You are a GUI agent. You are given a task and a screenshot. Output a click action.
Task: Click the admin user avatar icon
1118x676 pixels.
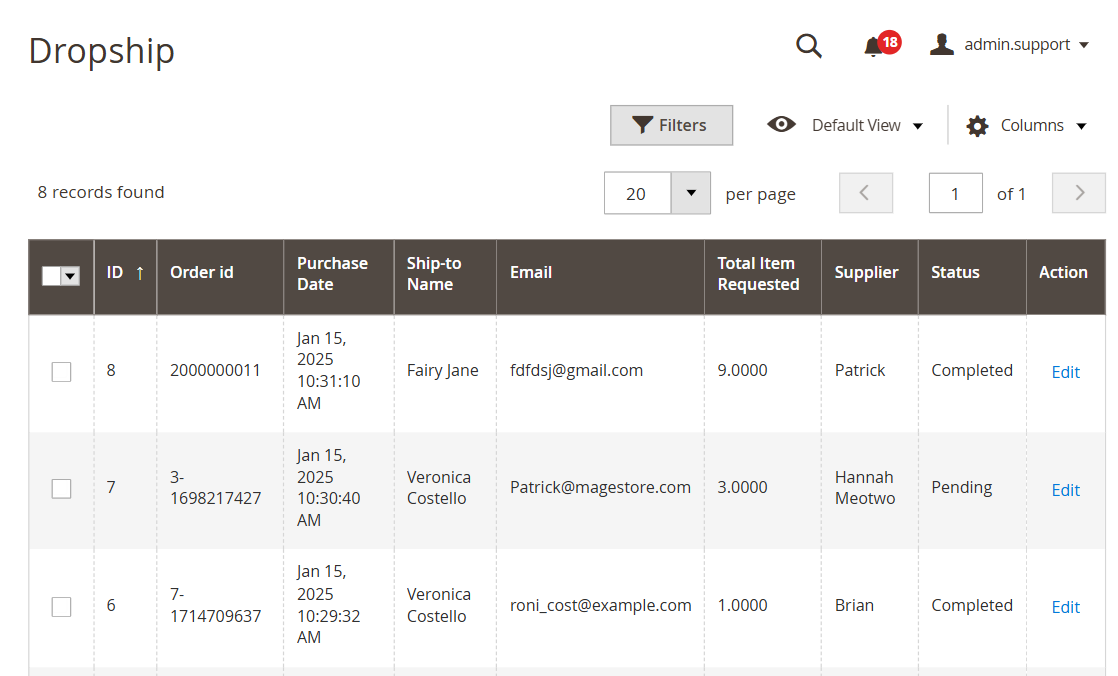[941, 43]
